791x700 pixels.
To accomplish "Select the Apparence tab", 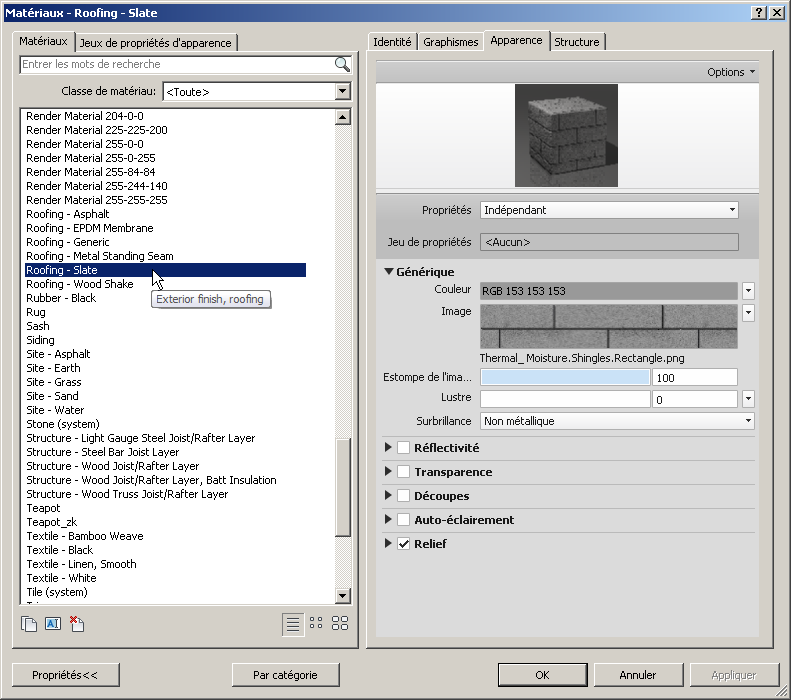I will click(x=516, y=40).
